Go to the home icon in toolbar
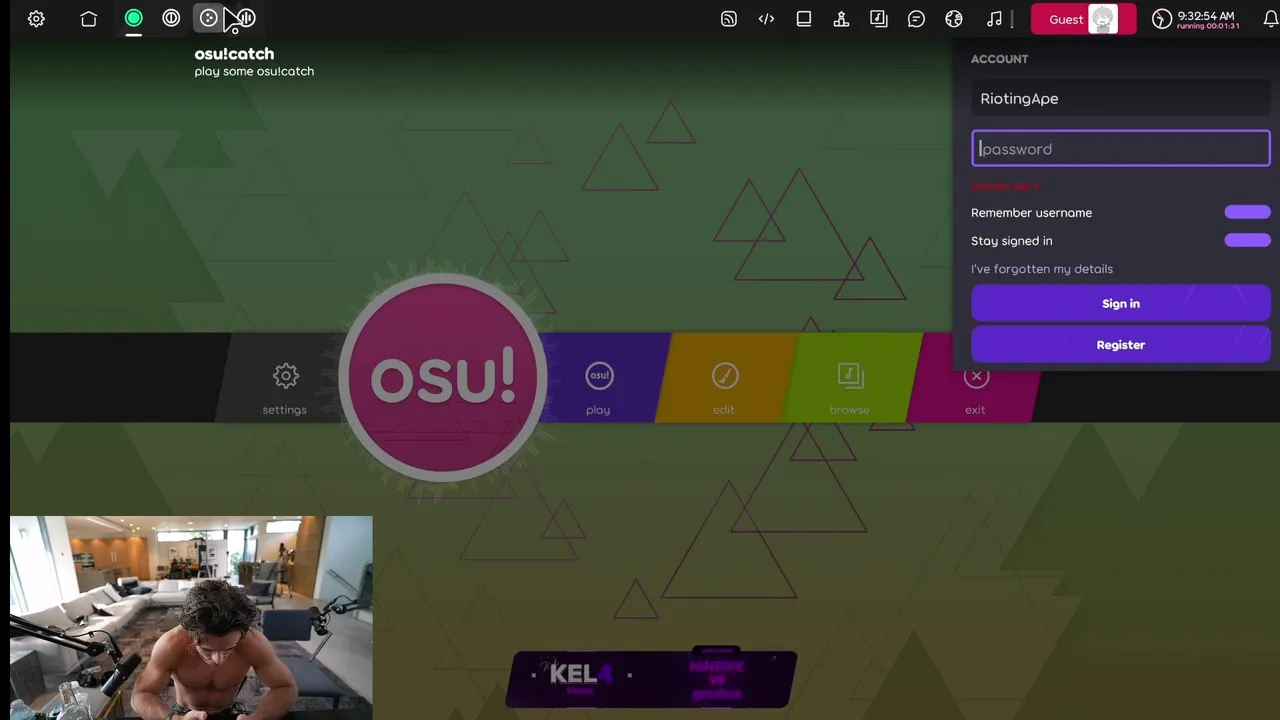This screenshot has height=720, width=1280. (89, 19)
